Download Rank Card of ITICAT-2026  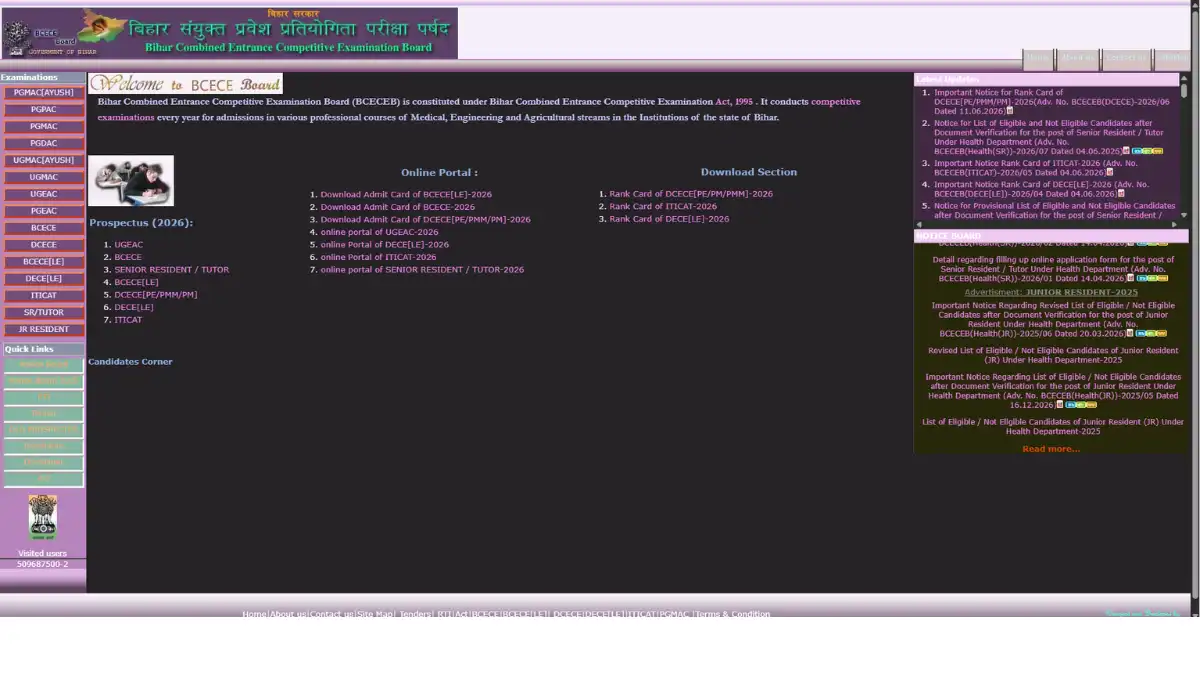pyautogui.click(x=663, y=207)
